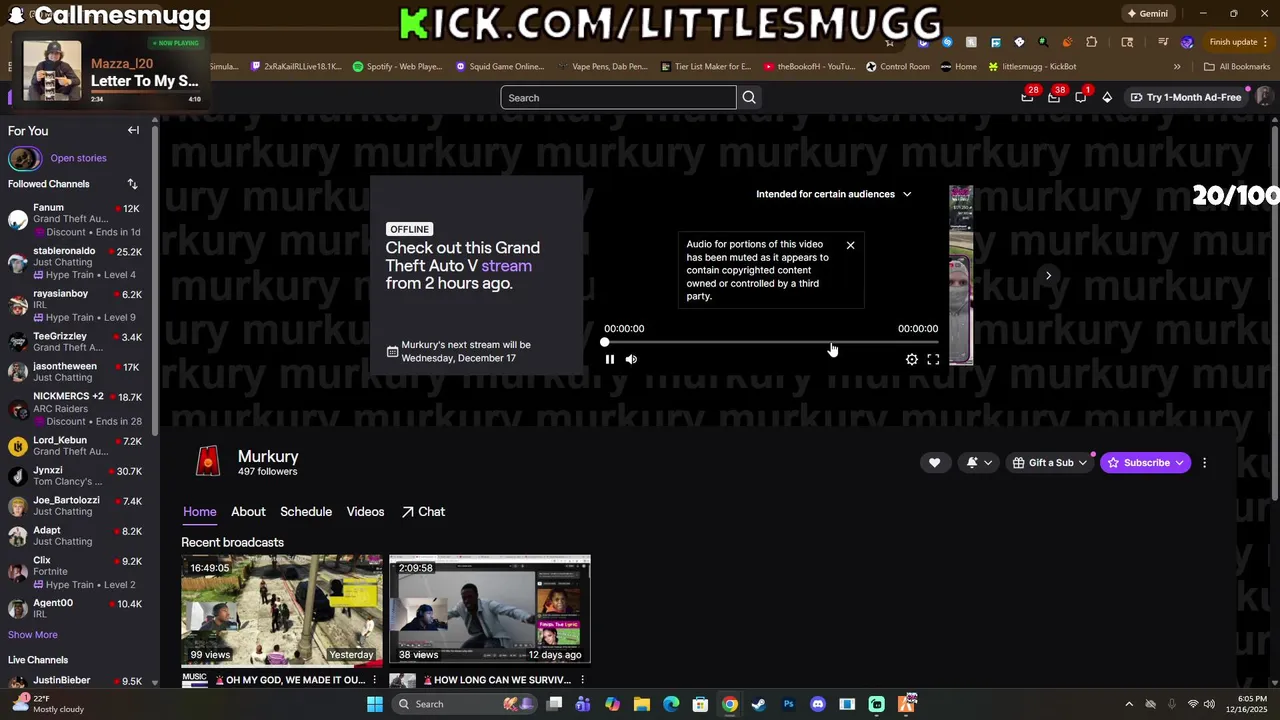Click the search magnifier button
Image resolution: width=1280 pixels, height=720 pixels.
pyautogui.click(x=749, y=98)
